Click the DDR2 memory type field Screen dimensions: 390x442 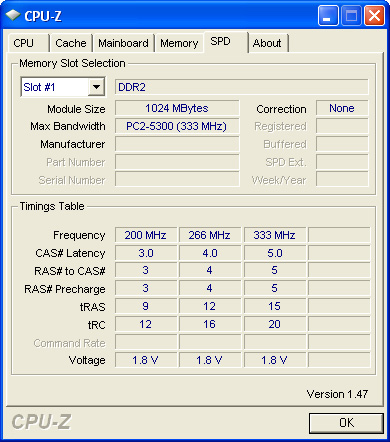(242, 87)
